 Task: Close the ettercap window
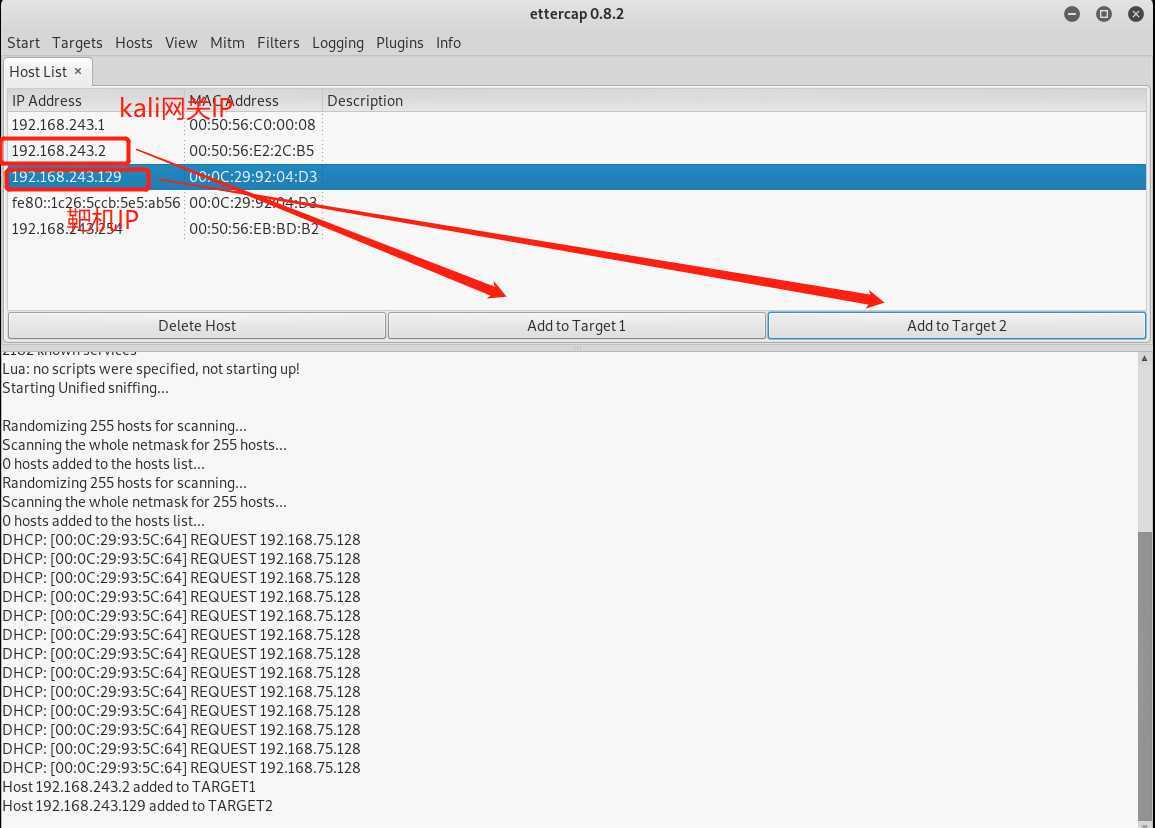click(1136, 14)
